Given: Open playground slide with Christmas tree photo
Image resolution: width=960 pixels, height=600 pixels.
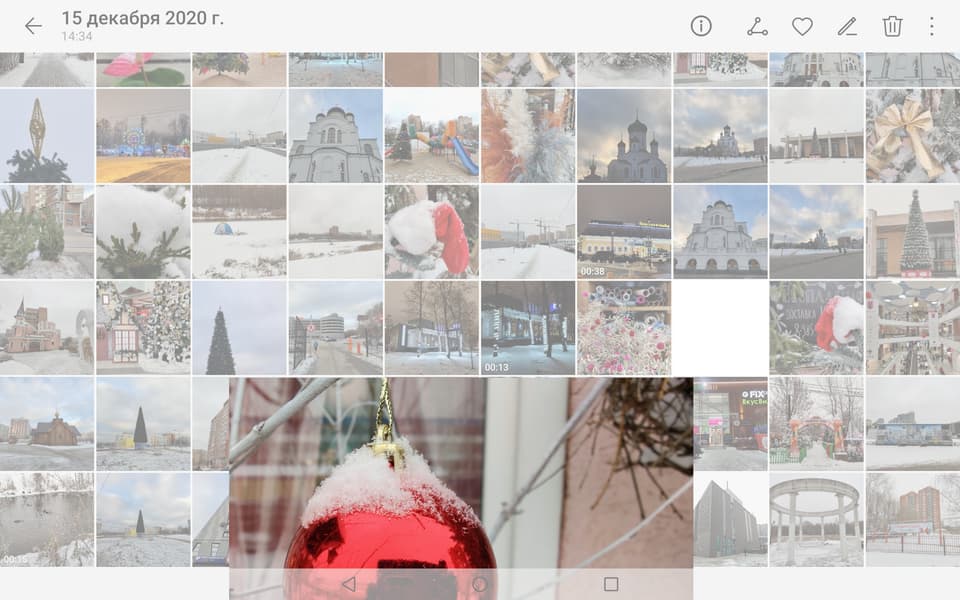Looking at the screenshot, I should (432, 136).
